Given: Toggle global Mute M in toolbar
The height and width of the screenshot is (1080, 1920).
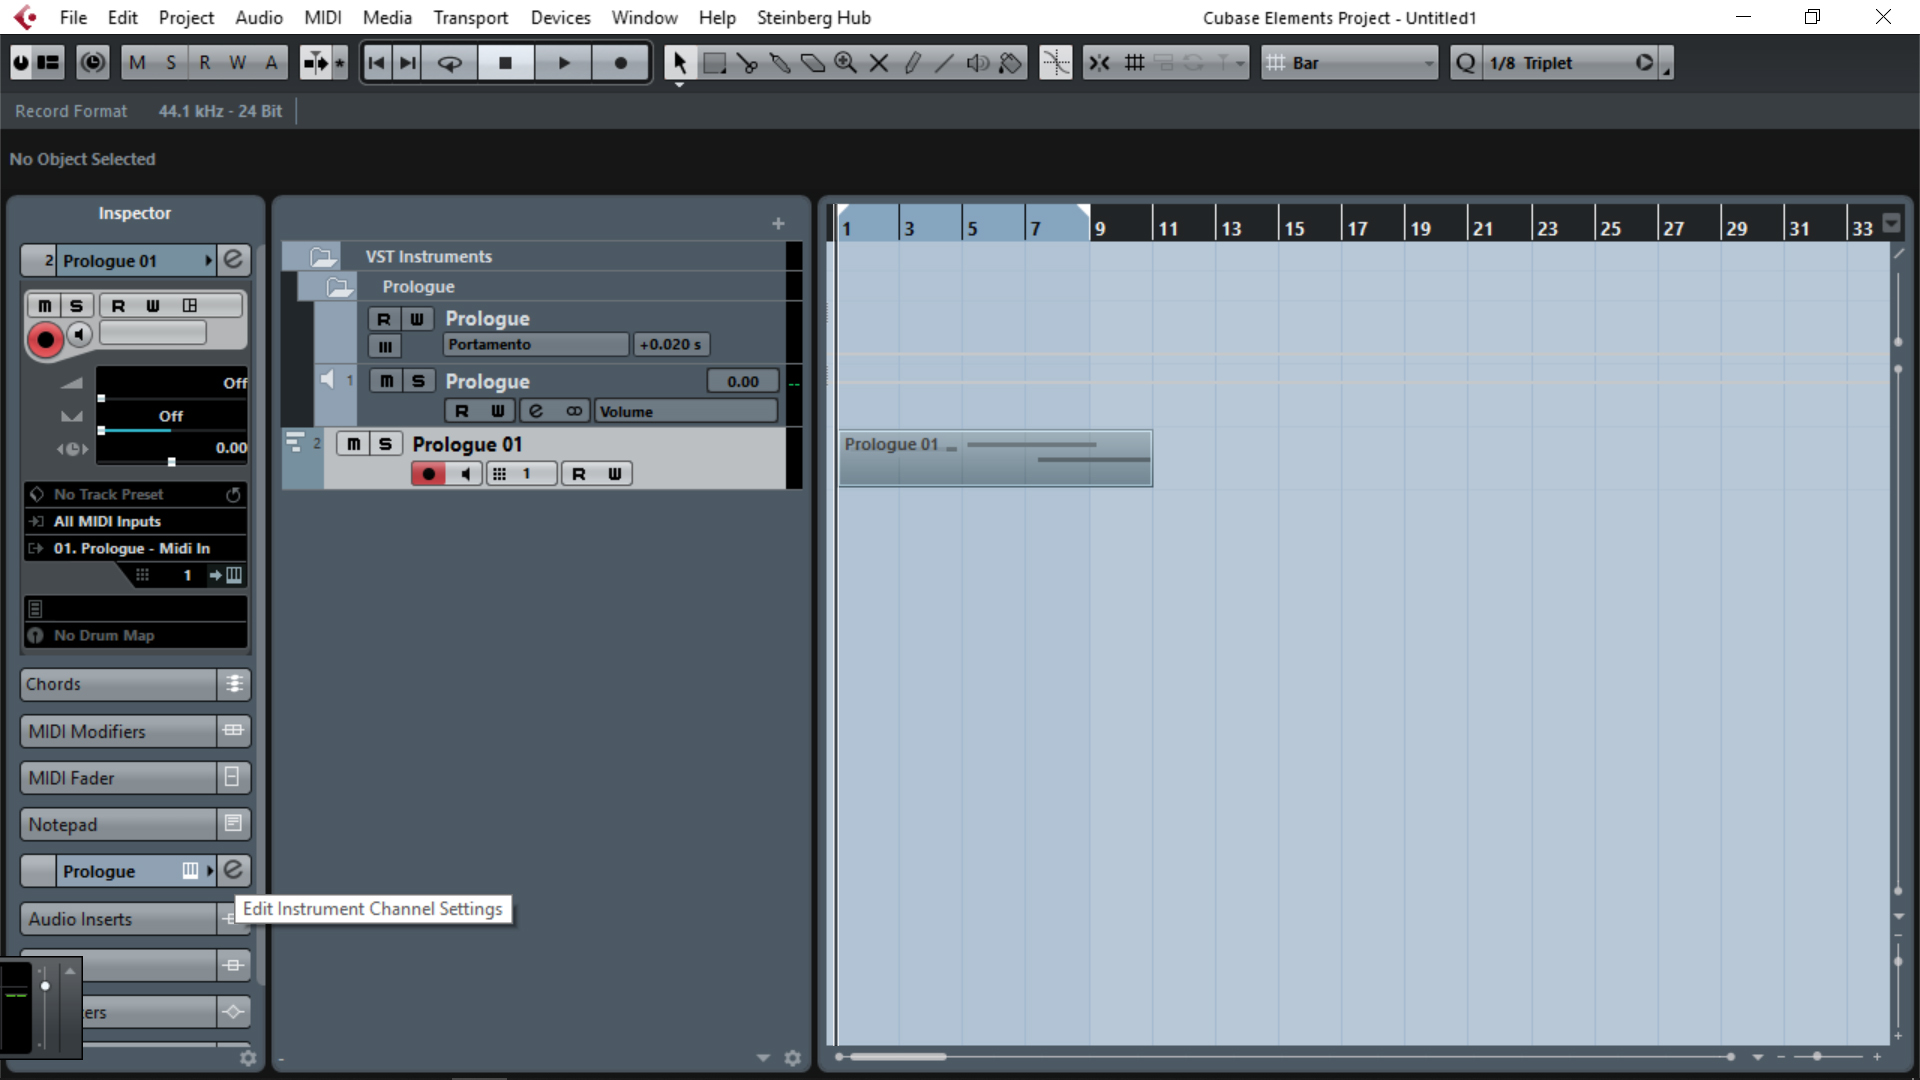Looking at the screenshot, I should (x=138, y=63).
